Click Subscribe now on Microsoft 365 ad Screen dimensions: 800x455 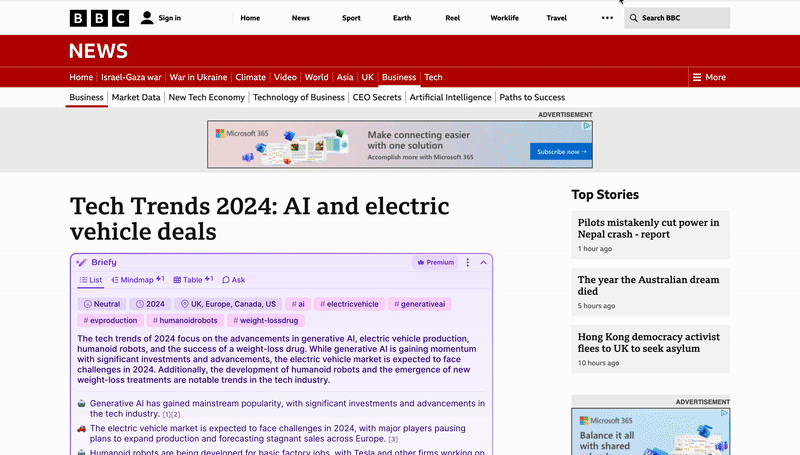point(561,151)
